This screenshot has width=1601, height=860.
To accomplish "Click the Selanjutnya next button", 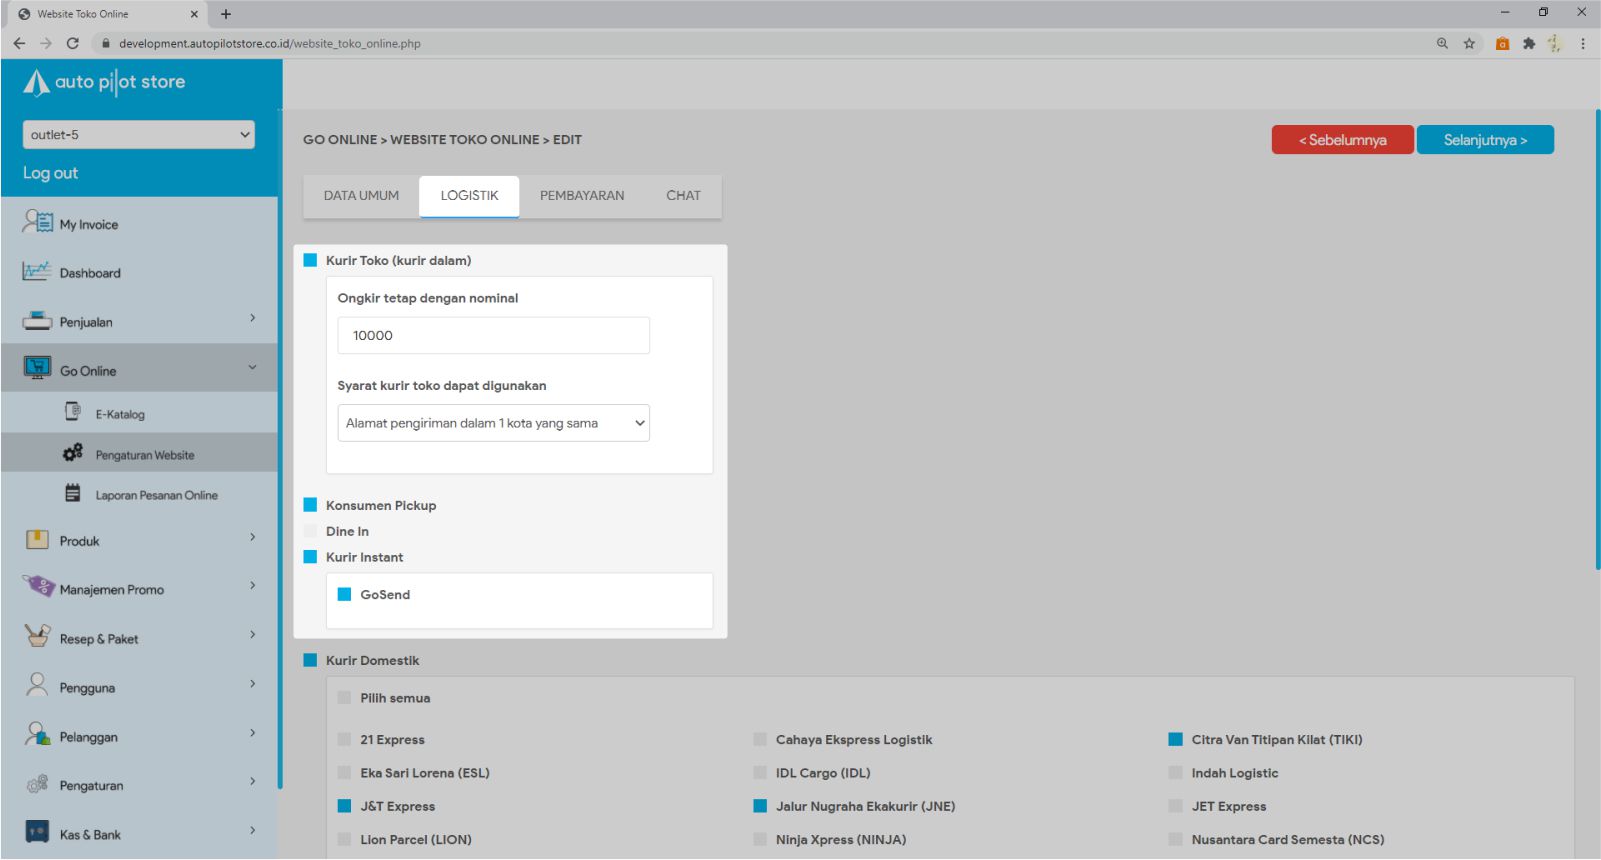I will 1484,140.
